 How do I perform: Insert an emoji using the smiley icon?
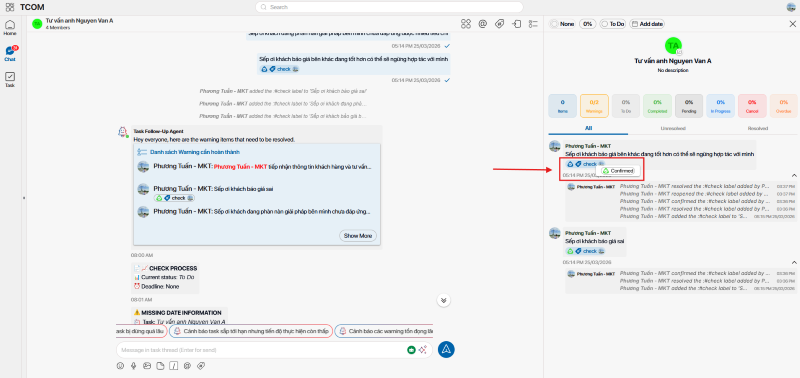coord(120,365)
